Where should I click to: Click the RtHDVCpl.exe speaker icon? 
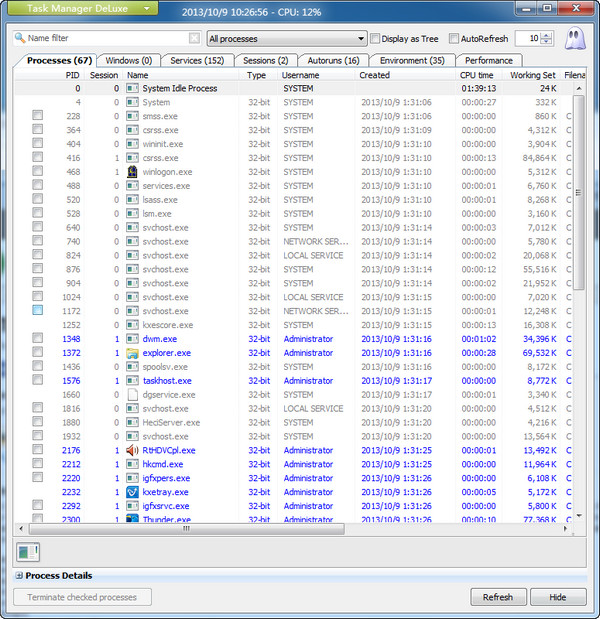(133, 450)
